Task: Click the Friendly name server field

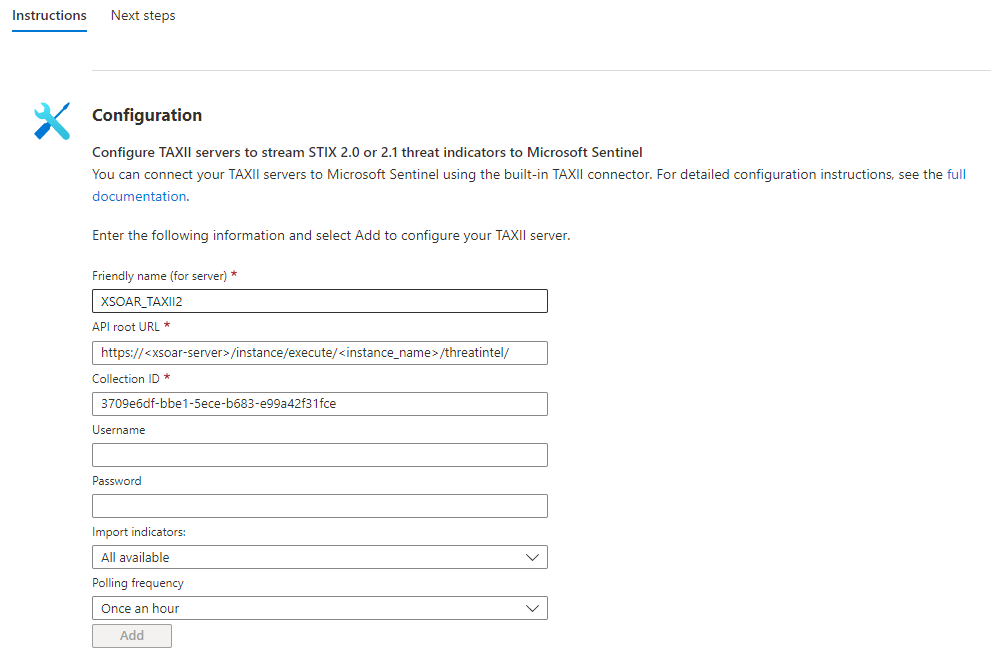Action: (x=320, y=301)
